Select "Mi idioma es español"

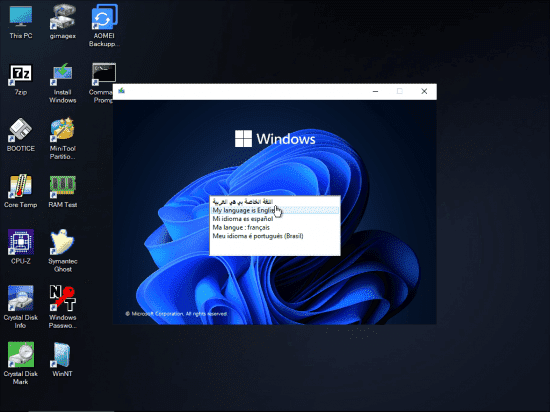pyautogui.click(x=275, y=219)
